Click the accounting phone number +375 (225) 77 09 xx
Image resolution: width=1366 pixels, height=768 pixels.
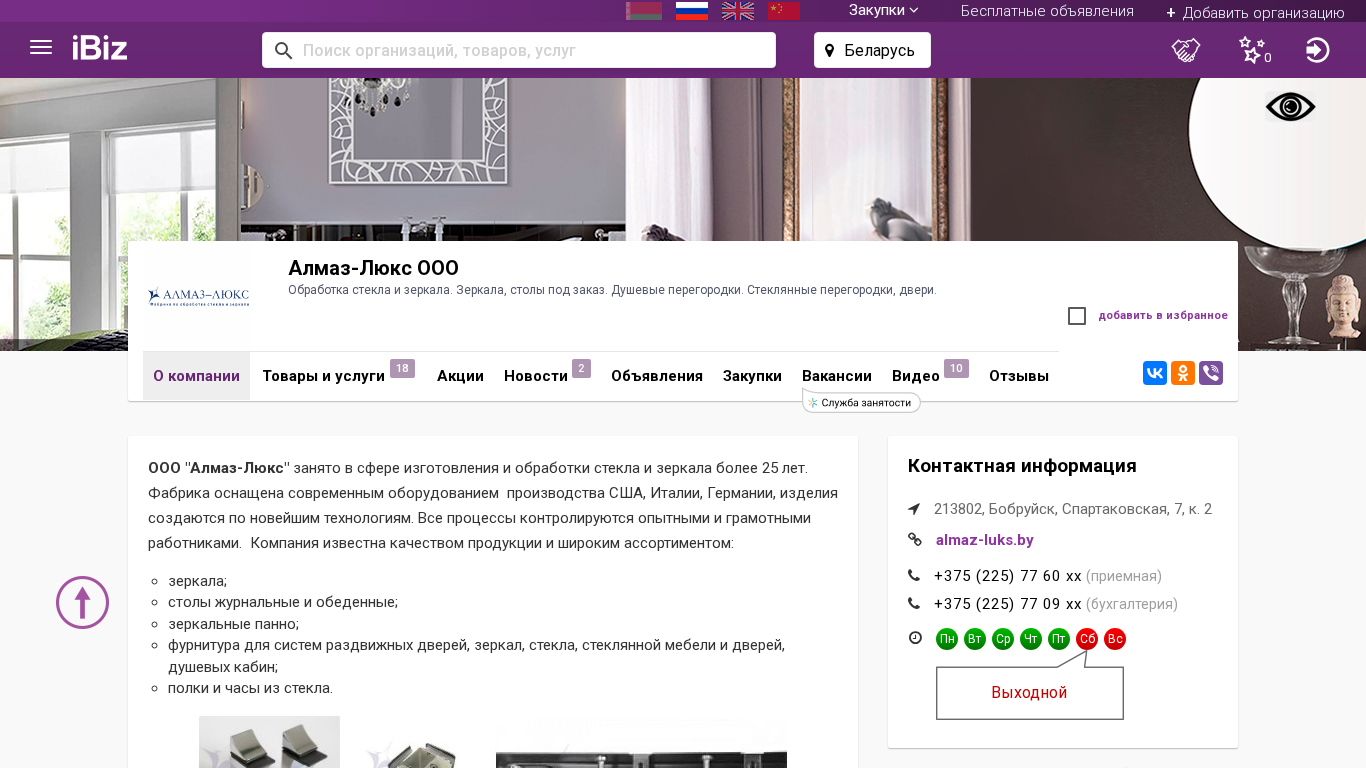[1008, 604]
